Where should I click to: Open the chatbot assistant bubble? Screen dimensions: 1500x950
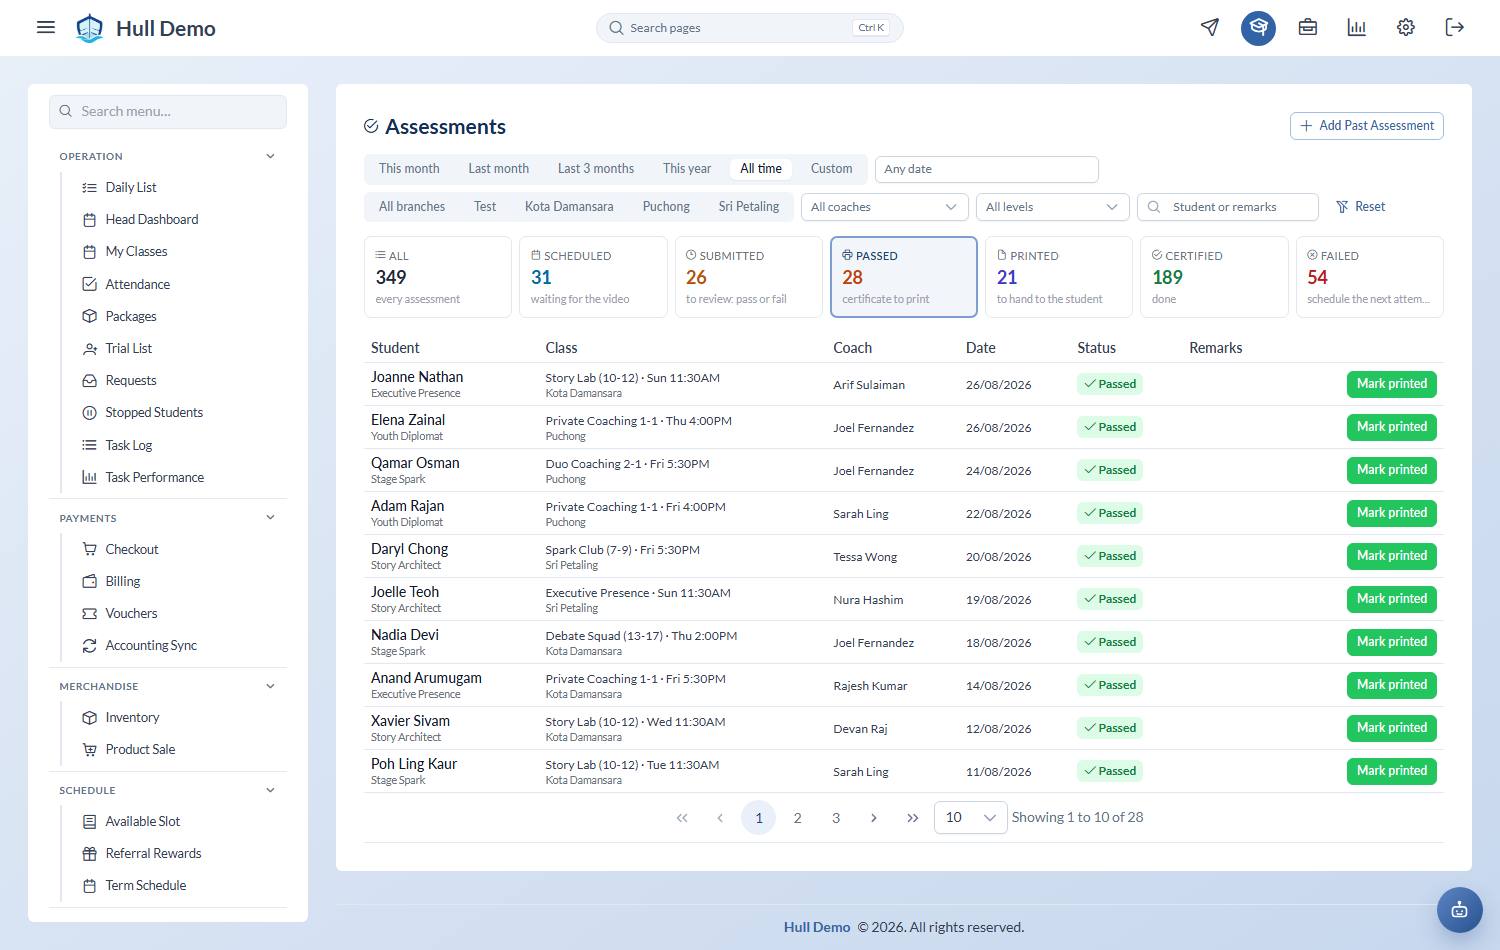click(1459, 909)
